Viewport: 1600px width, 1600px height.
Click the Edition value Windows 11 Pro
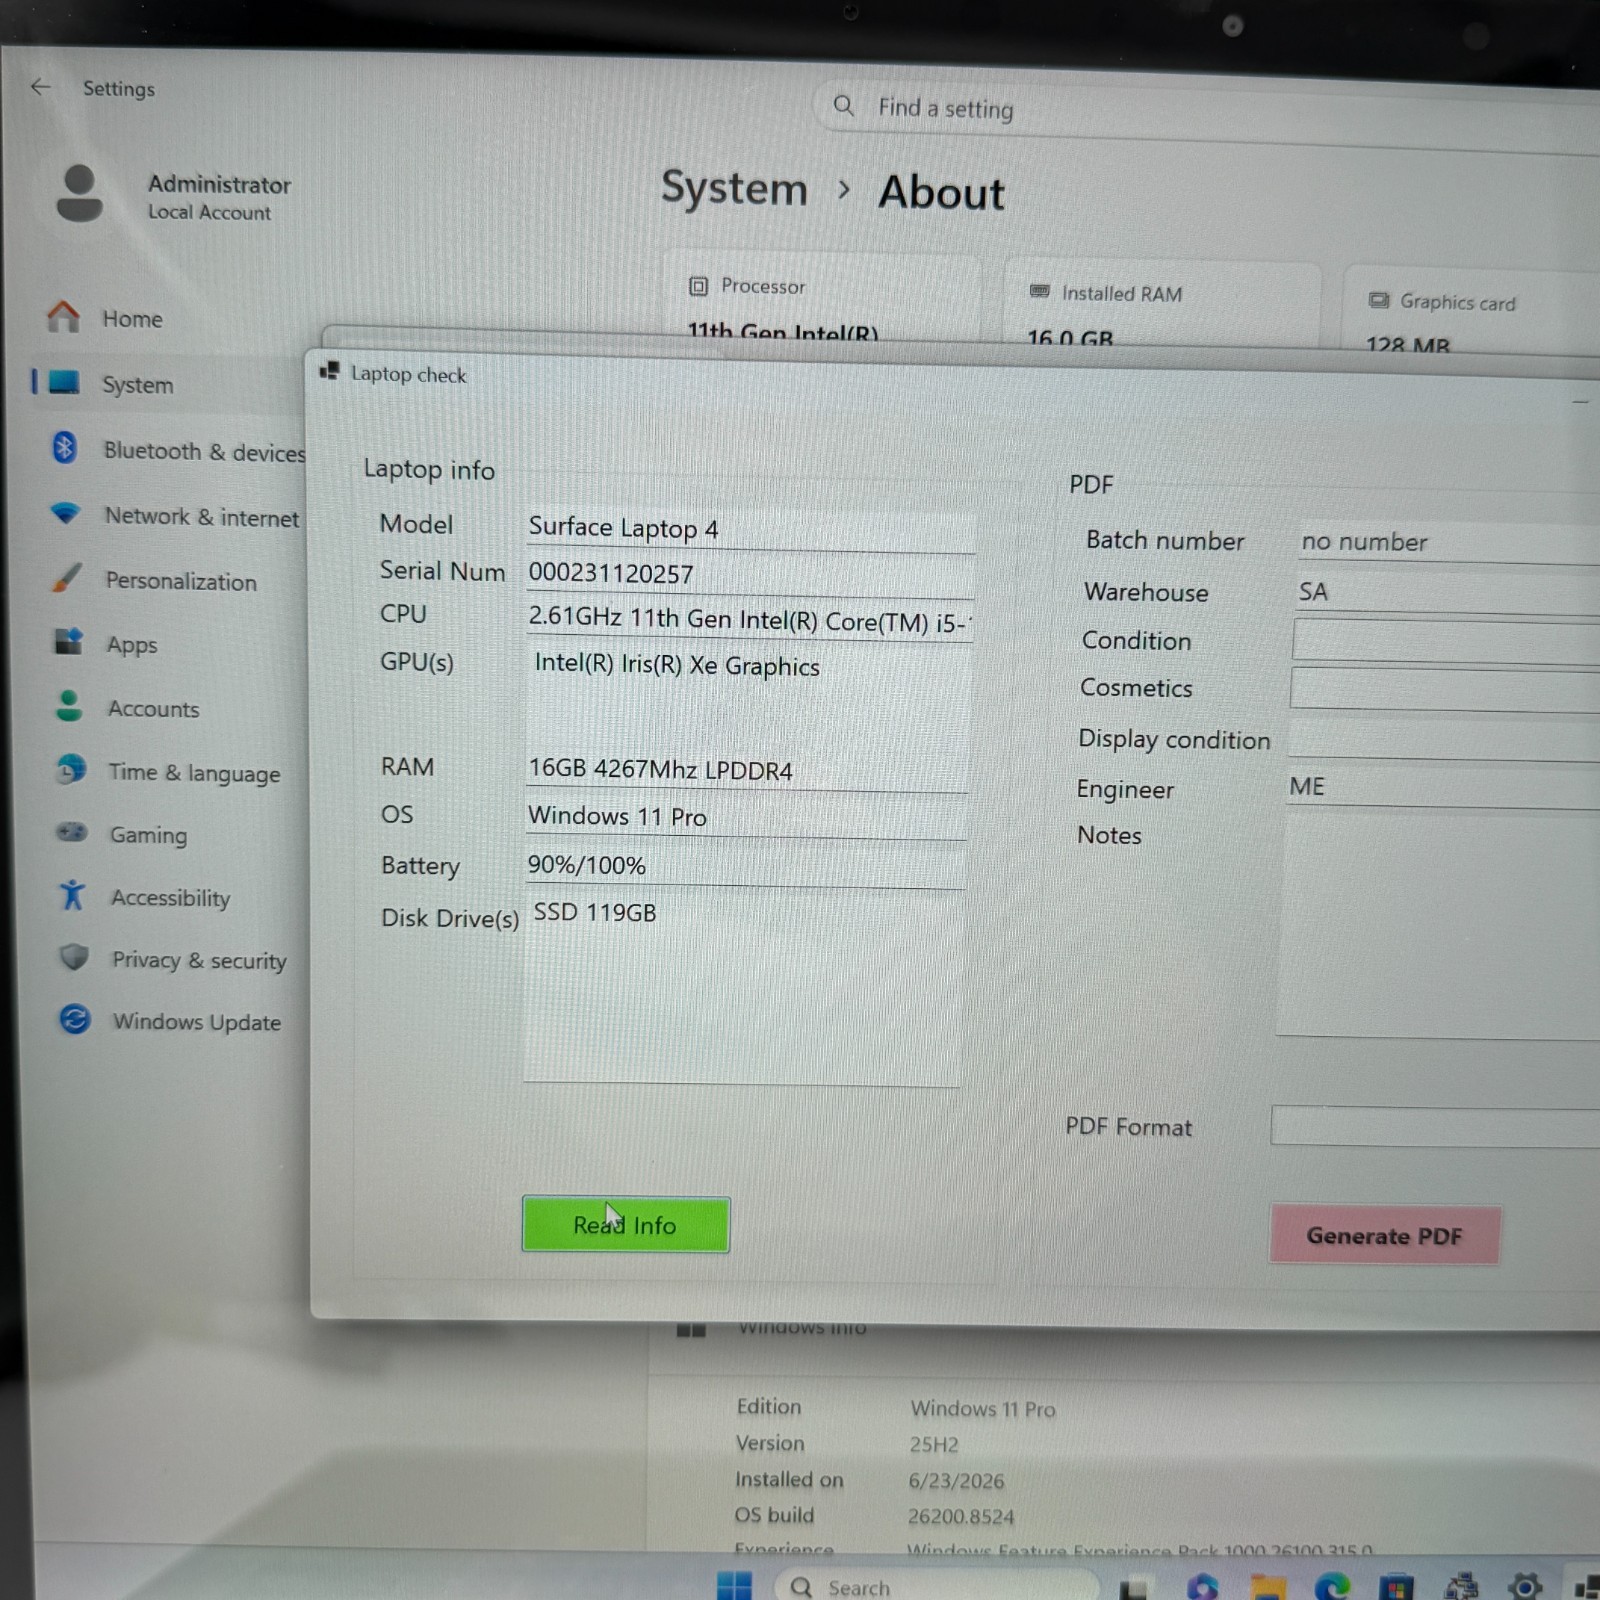click(983, 1409)
